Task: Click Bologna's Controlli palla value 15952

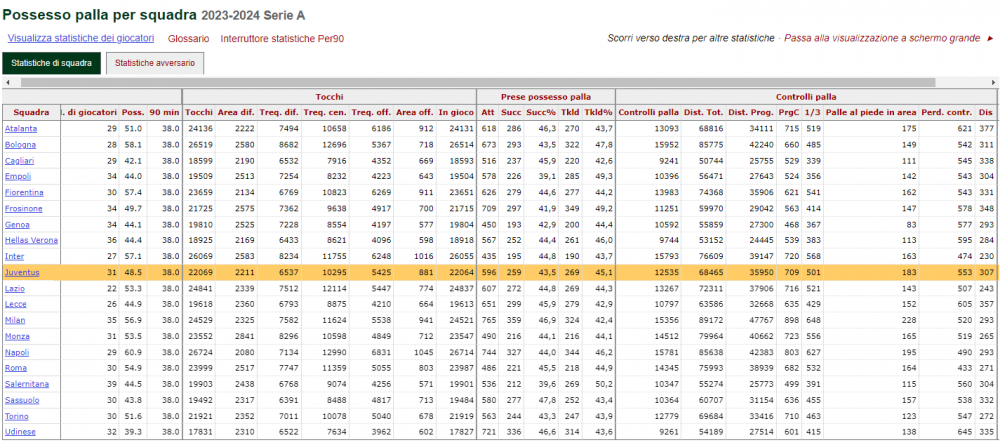Action: pyautogui.click(x=666, y=145)
